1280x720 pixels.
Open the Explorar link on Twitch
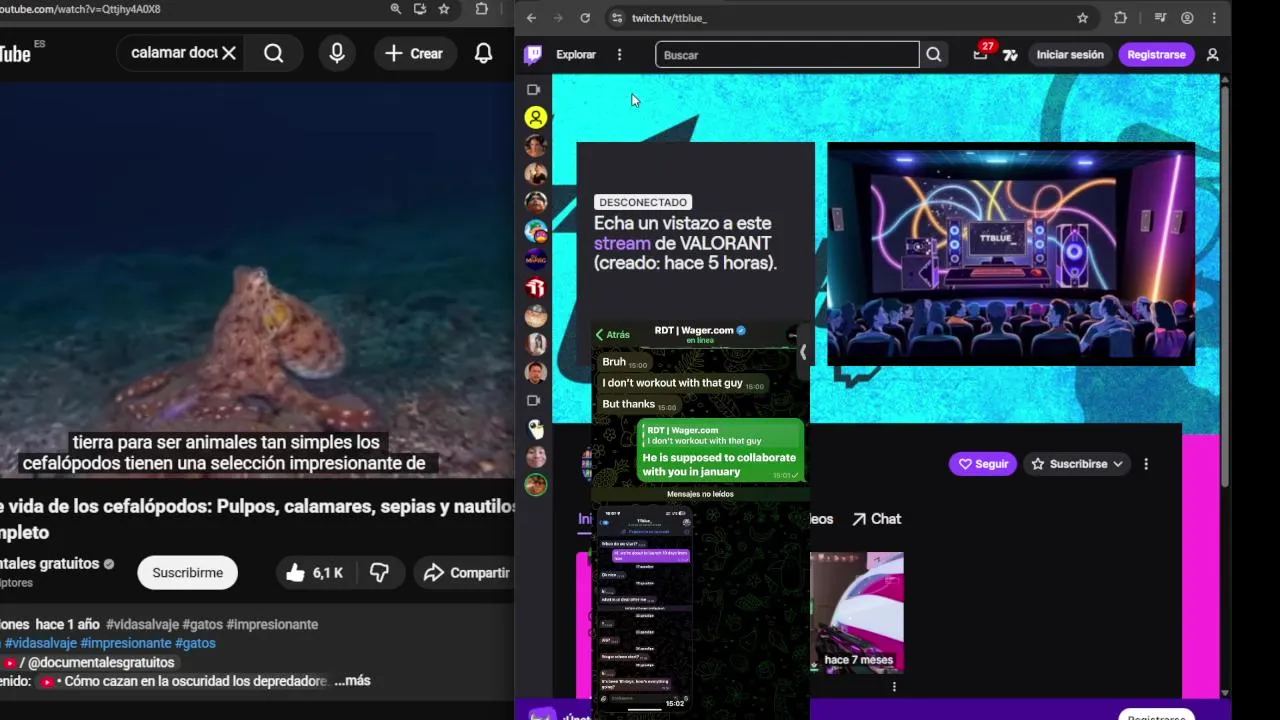click(x=576, y=55)
